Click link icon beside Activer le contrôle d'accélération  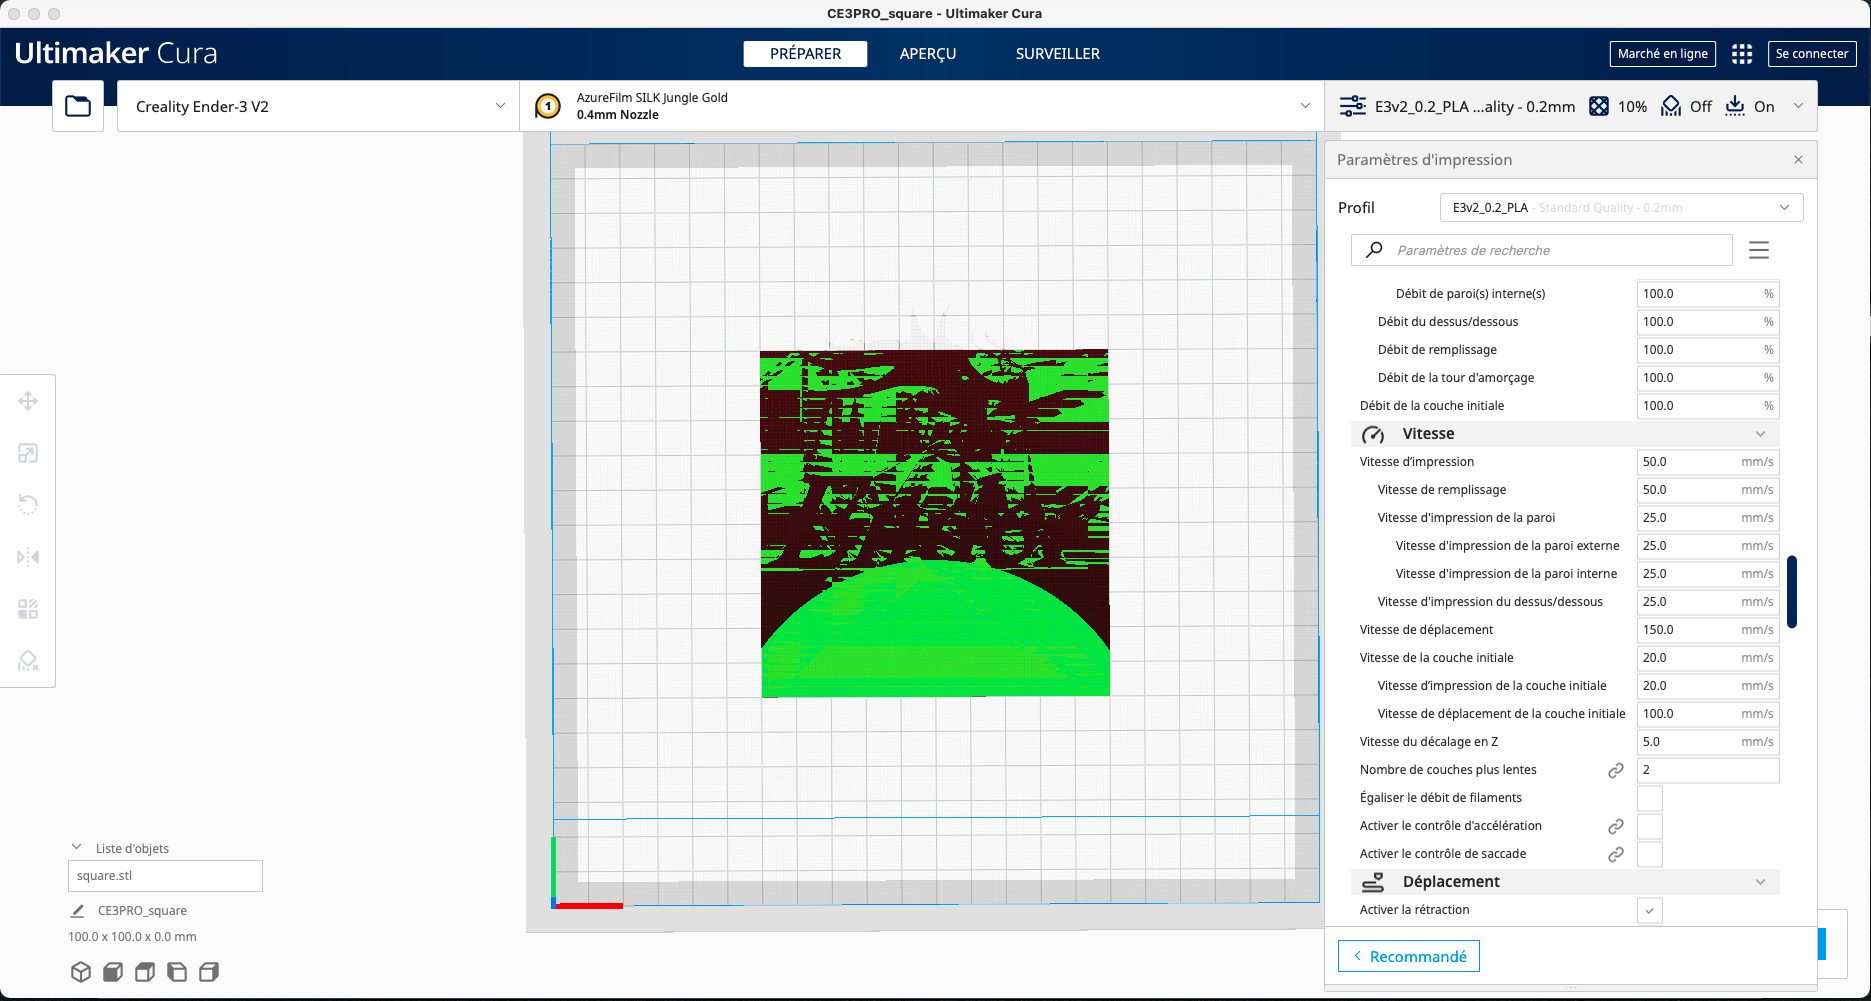point(1616,826)
